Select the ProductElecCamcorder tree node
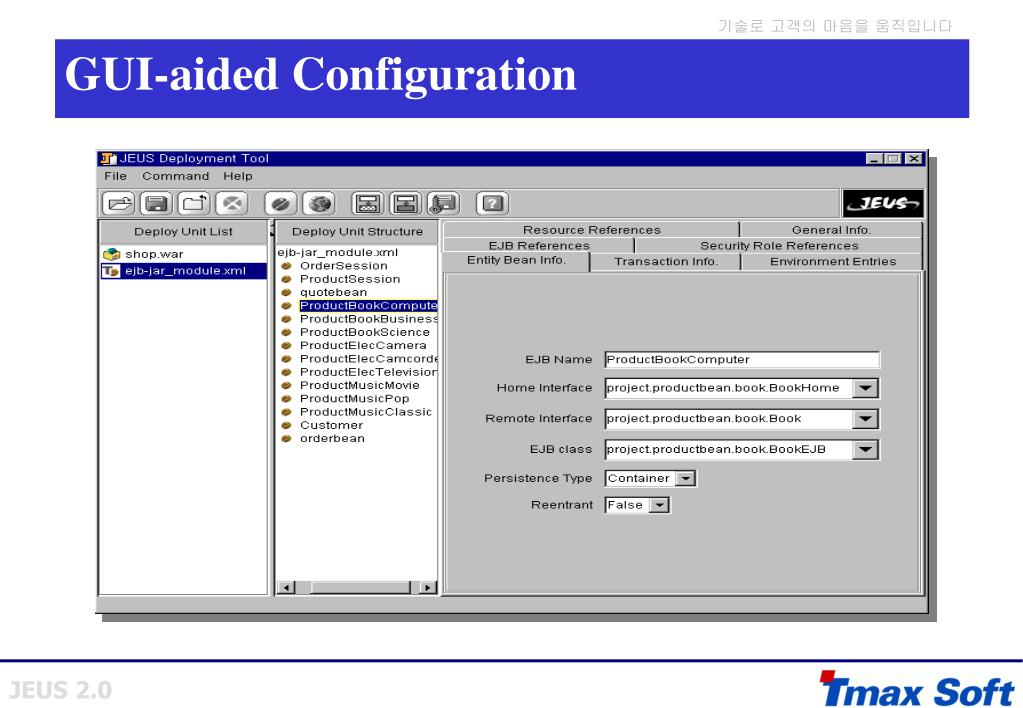The width and height of the screenshot is (1023, 708). [x=368, y=359]
